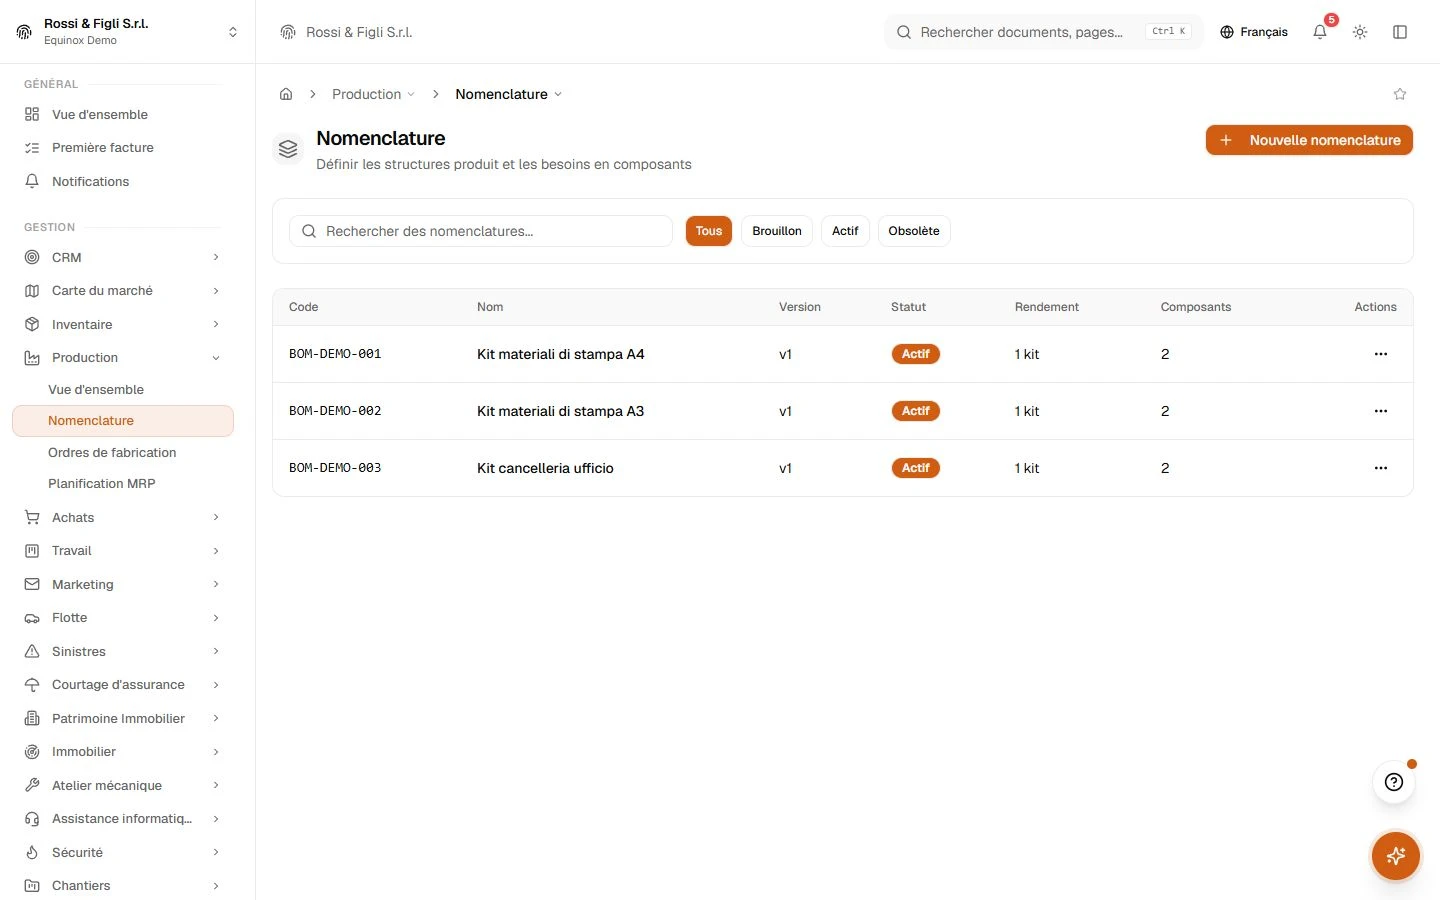Screen dimensions: 1440x900
Task: Toggle light/dark theme sun icon
Action: [1360, 32]
